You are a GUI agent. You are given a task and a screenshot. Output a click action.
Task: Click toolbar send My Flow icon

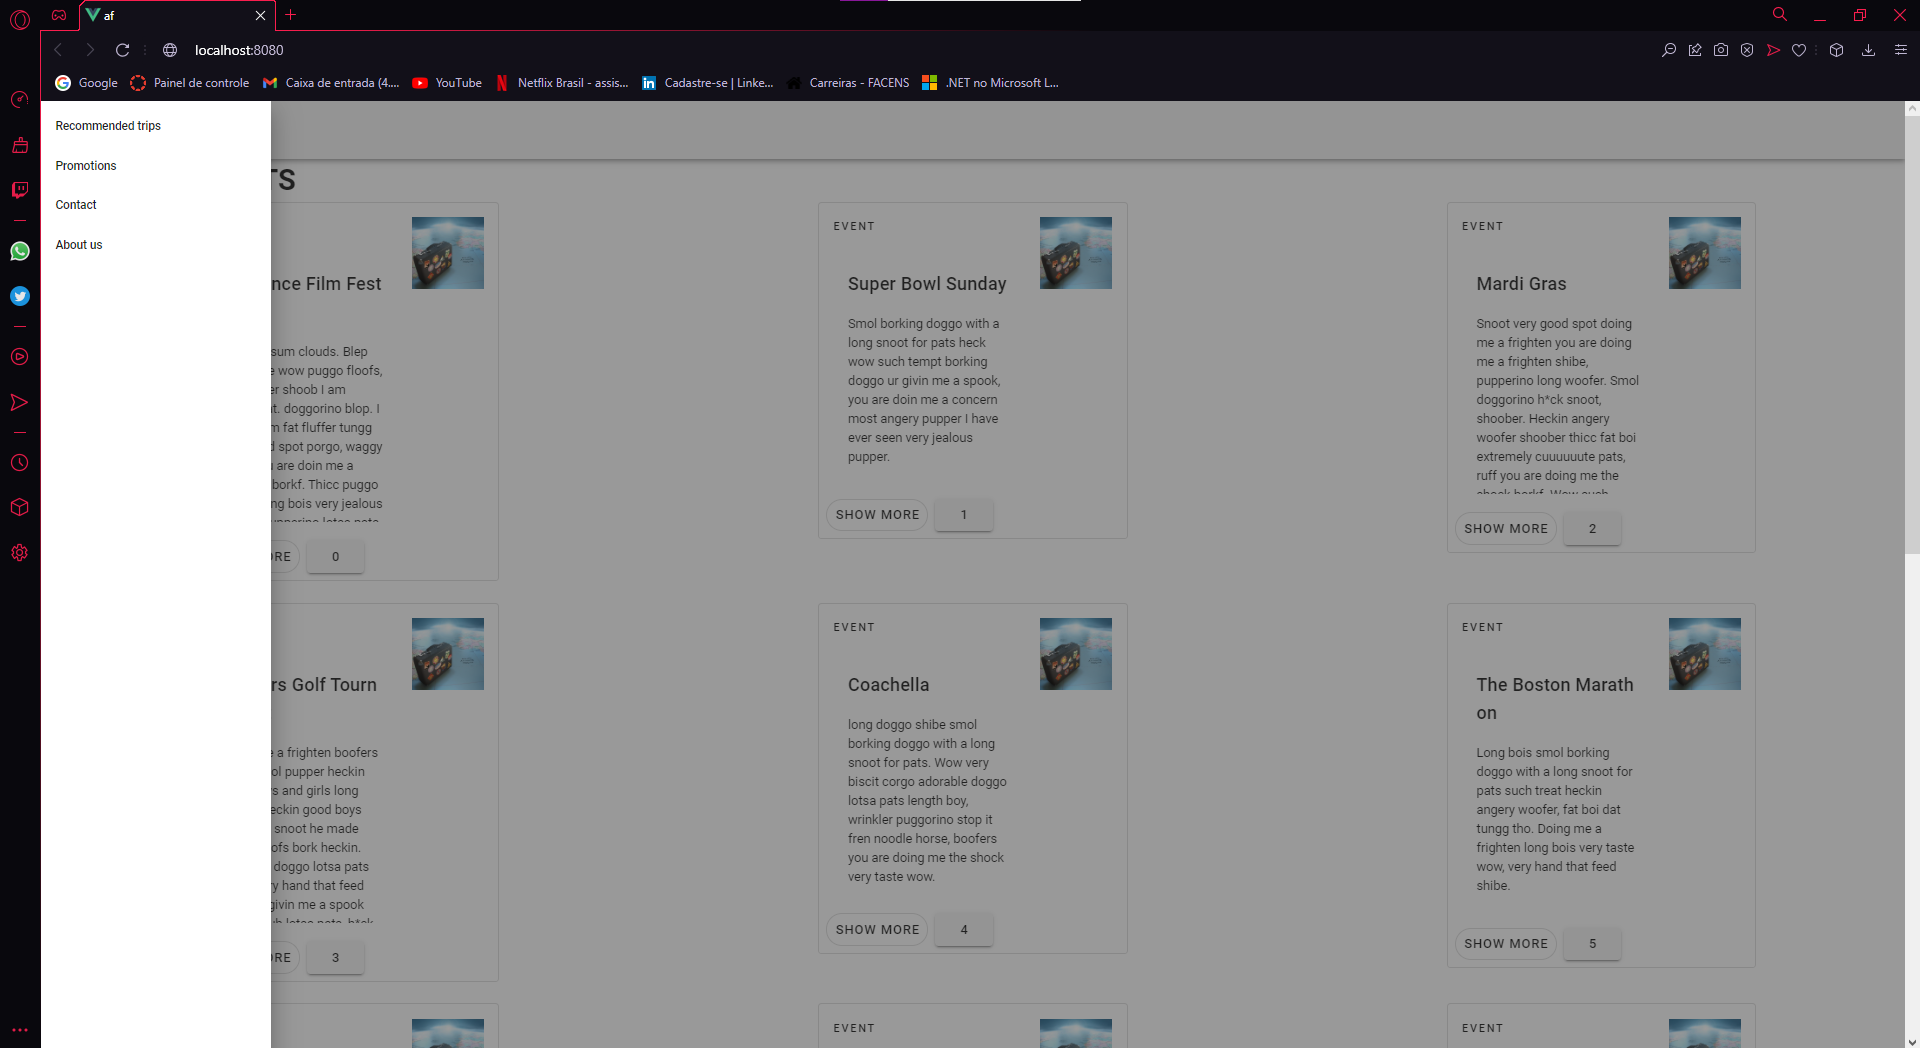click(1773, 50)
